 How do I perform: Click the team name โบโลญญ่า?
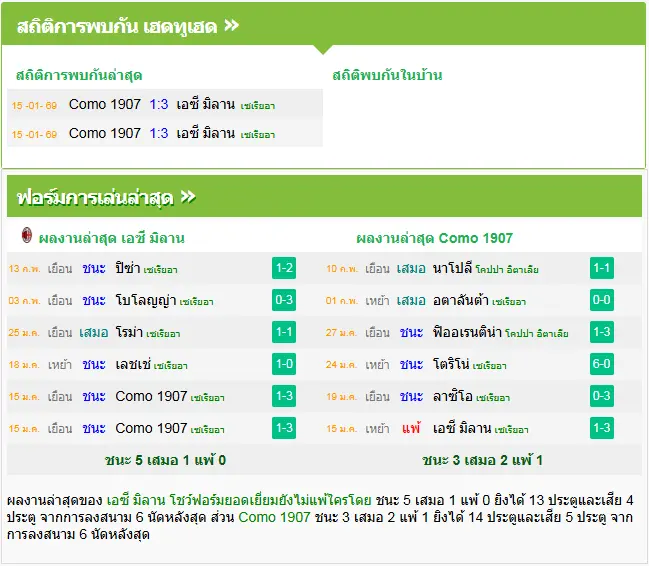pyautogui.click(x=146, y=301)
